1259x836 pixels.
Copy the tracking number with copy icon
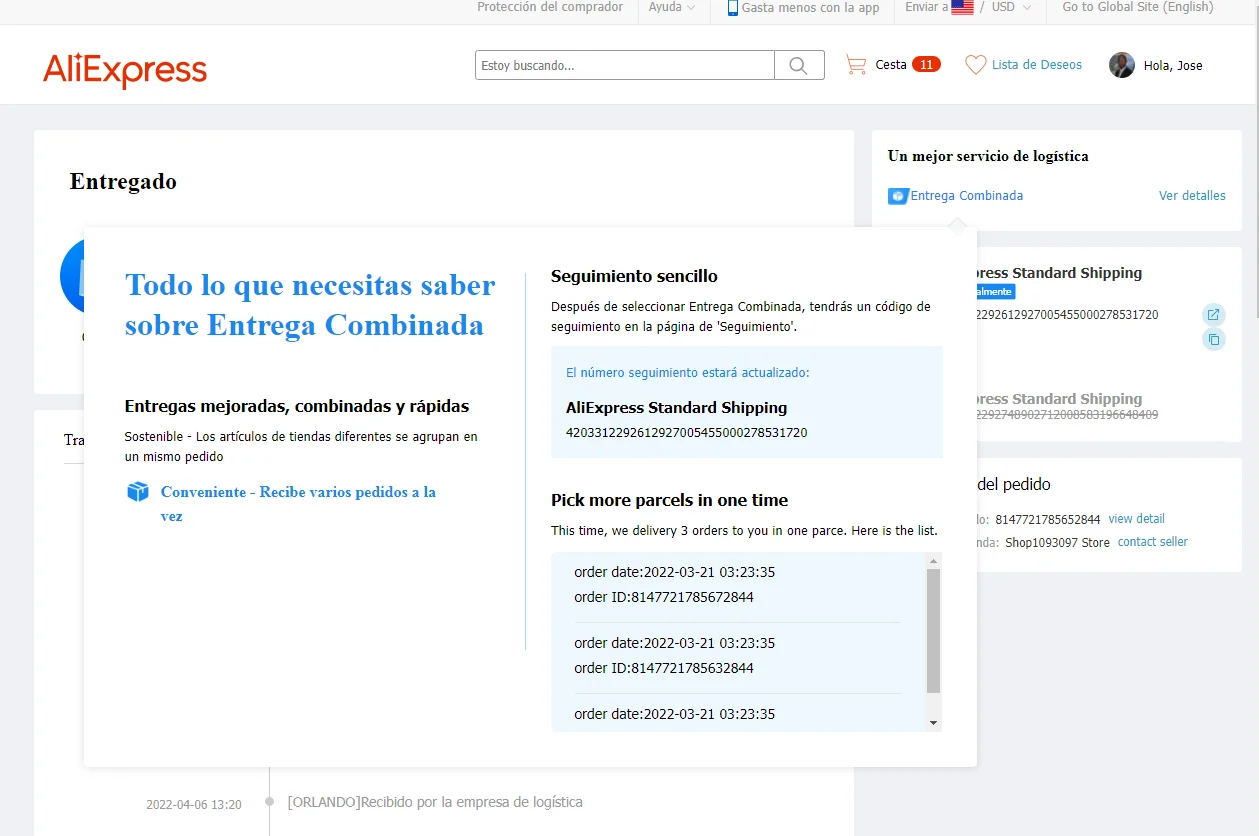click(1213, 340)
